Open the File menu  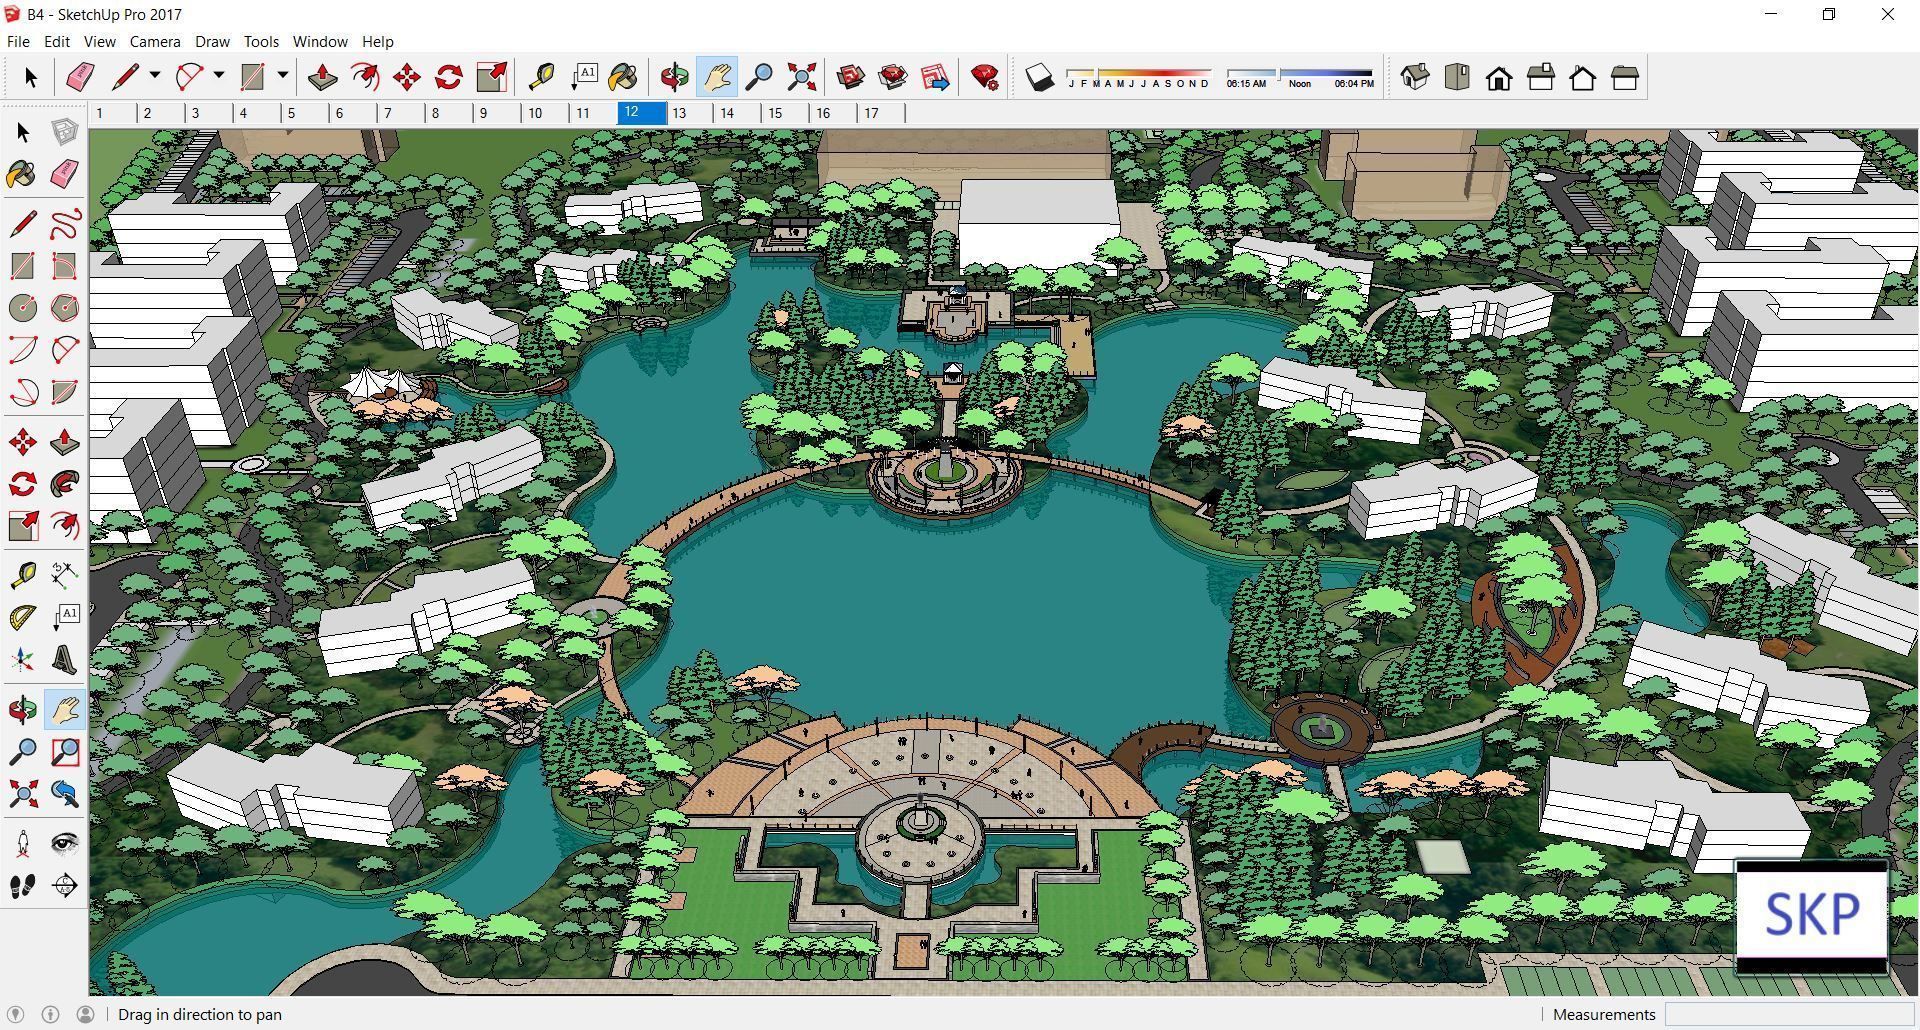coord(18,42)
